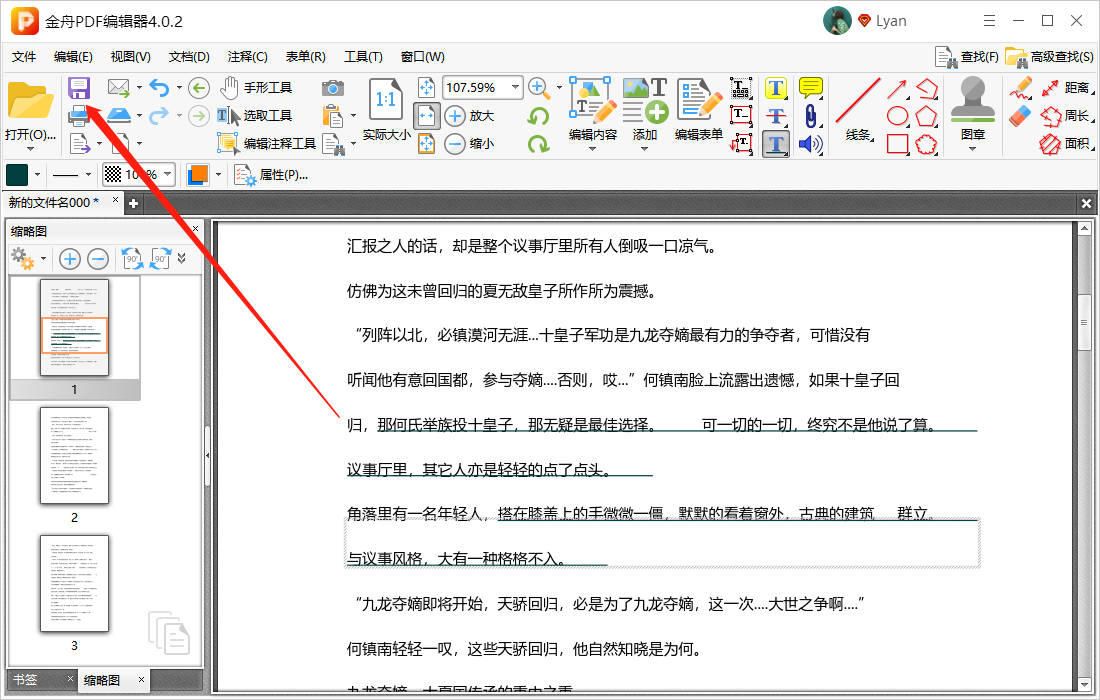Select the Pencil freehand tool
This screenshot has height=700, width=1100.
tap(1021, 88)
